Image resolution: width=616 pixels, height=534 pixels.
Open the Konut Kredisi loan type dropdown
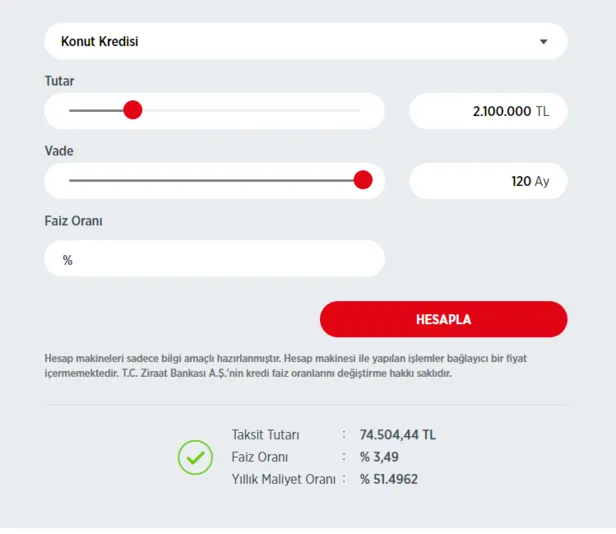(300, 42)
